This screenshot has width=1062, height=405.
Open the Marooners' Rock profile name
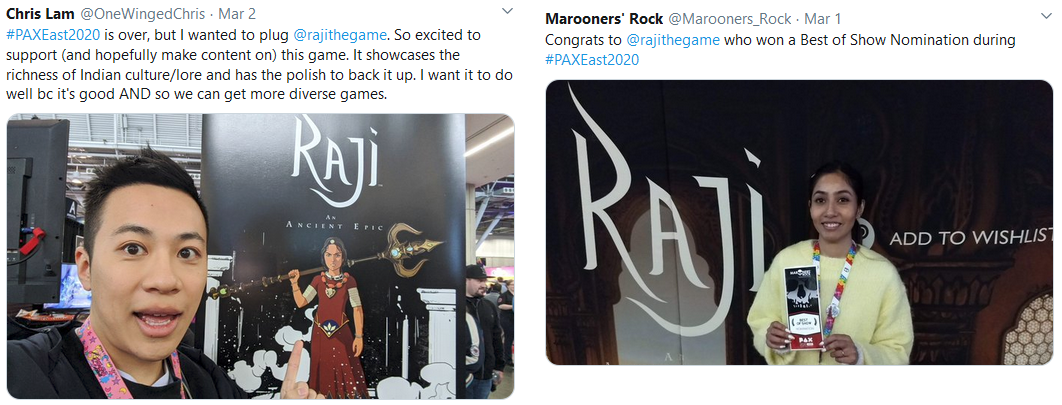coord(604,19)
